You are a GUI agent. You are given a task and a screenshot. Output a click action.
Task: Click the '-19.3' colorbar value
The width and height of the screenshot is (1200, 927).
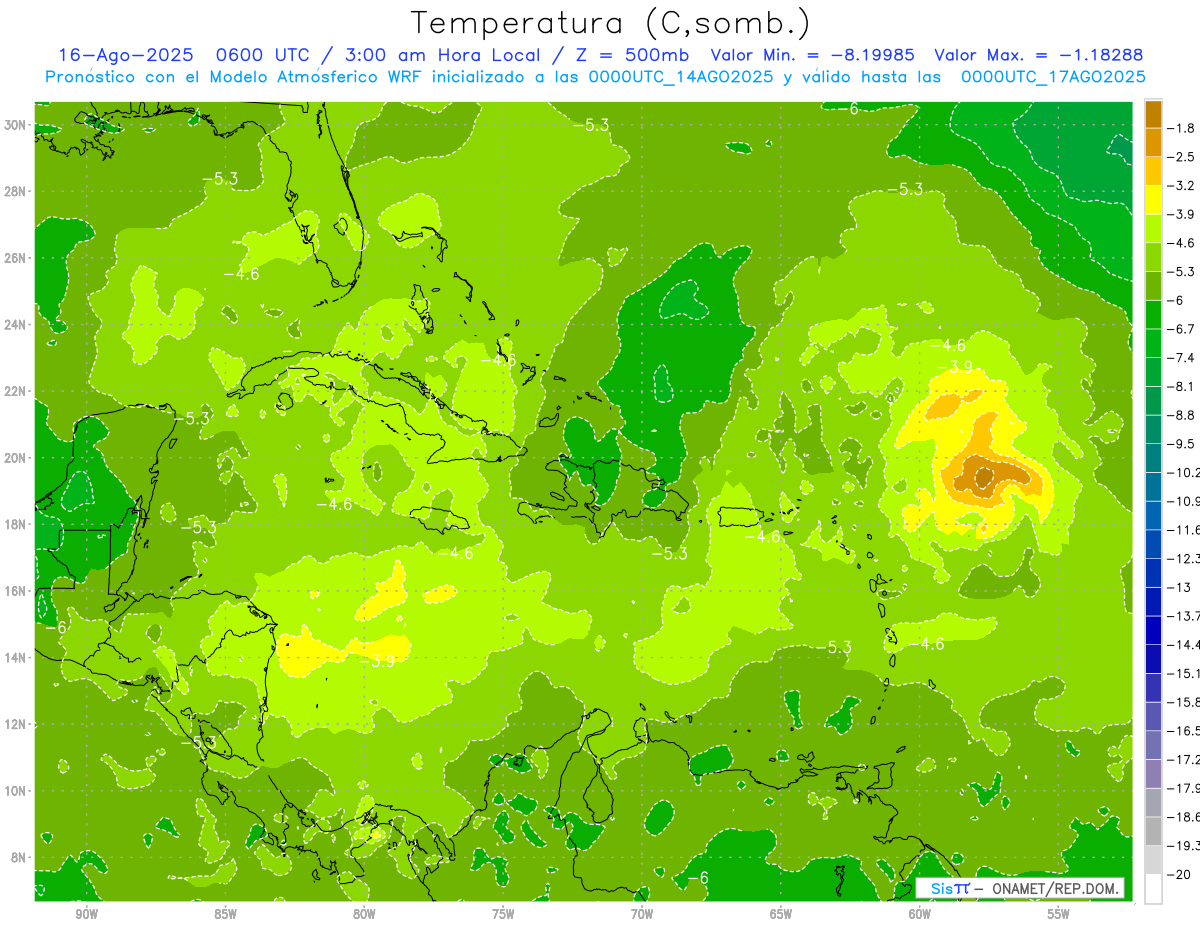(1184, 846)
